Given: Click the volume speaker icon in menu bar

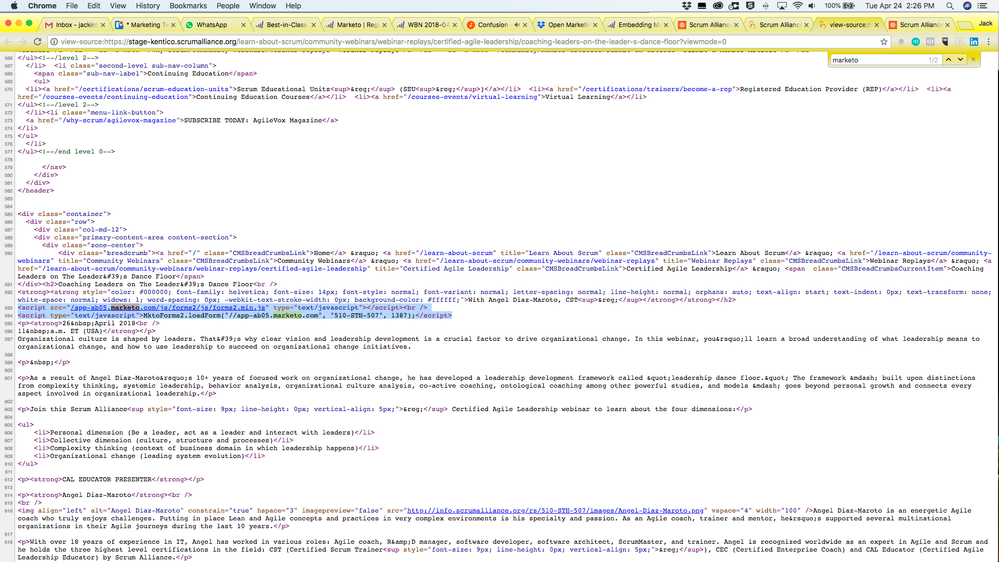Looking at the screenshot, I should [x=812, y=6].
